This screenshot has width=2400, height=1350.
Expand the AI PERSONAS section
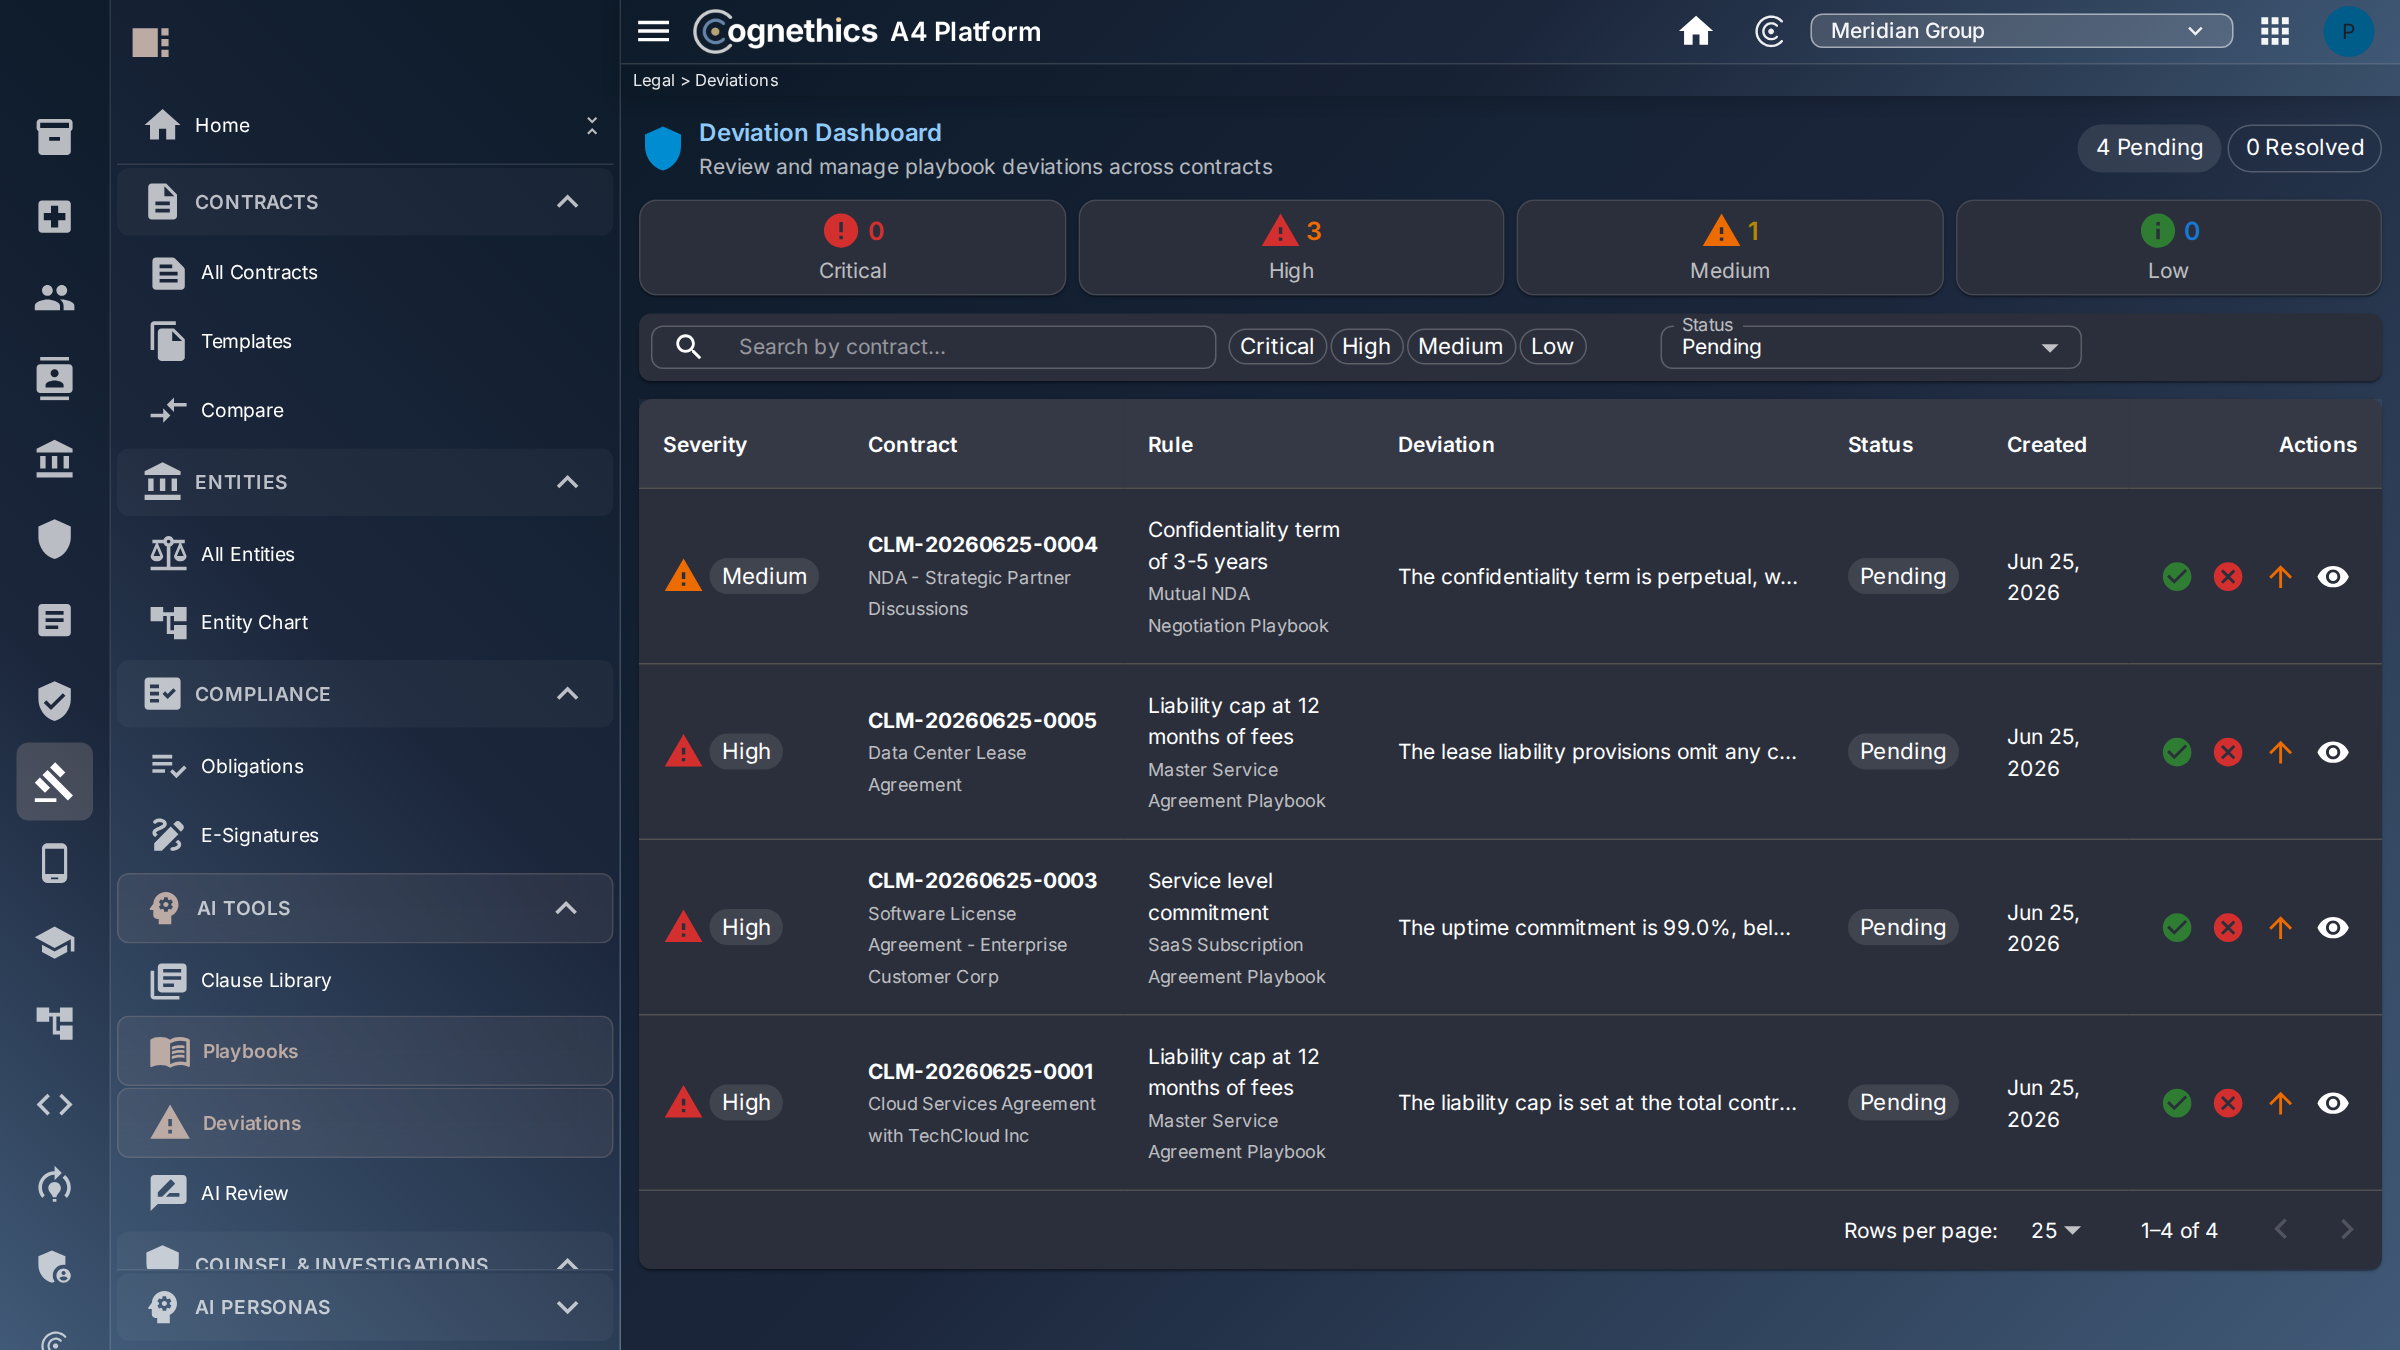(365, 1307)
